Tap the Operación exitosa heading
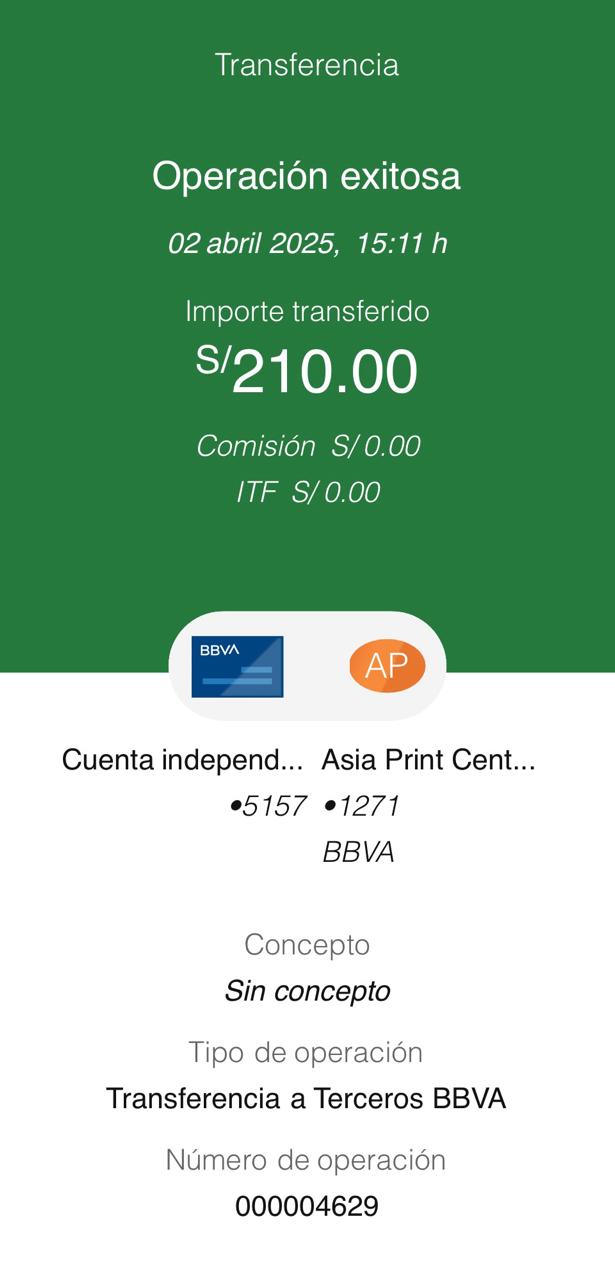Screen dimensions: 615x1280 pyautogui.click(x=307, y=176)
